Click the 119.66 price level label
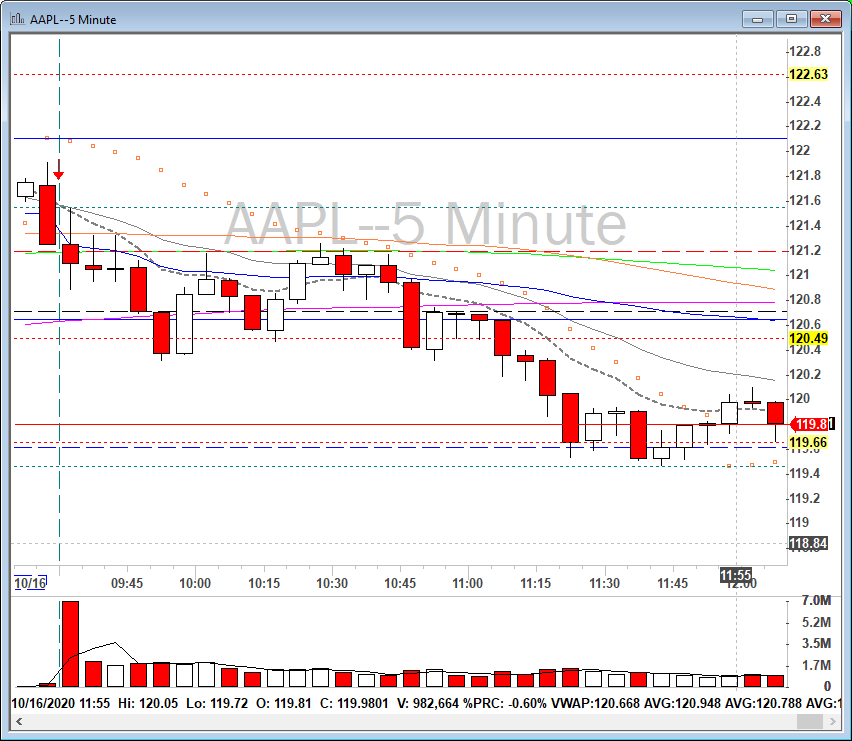 point(808,442)
